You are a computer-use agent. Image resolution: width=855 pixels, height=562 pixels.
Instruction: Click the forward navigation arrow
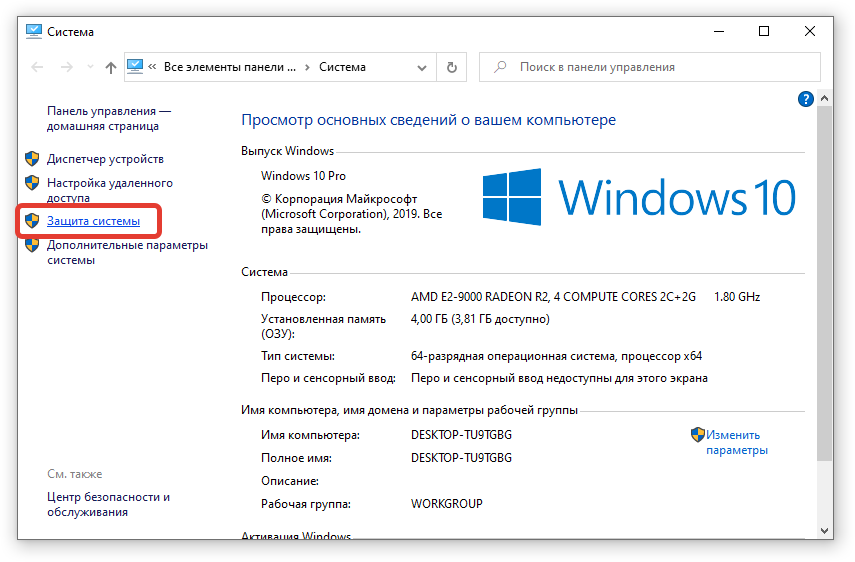[x=66, y=68]
